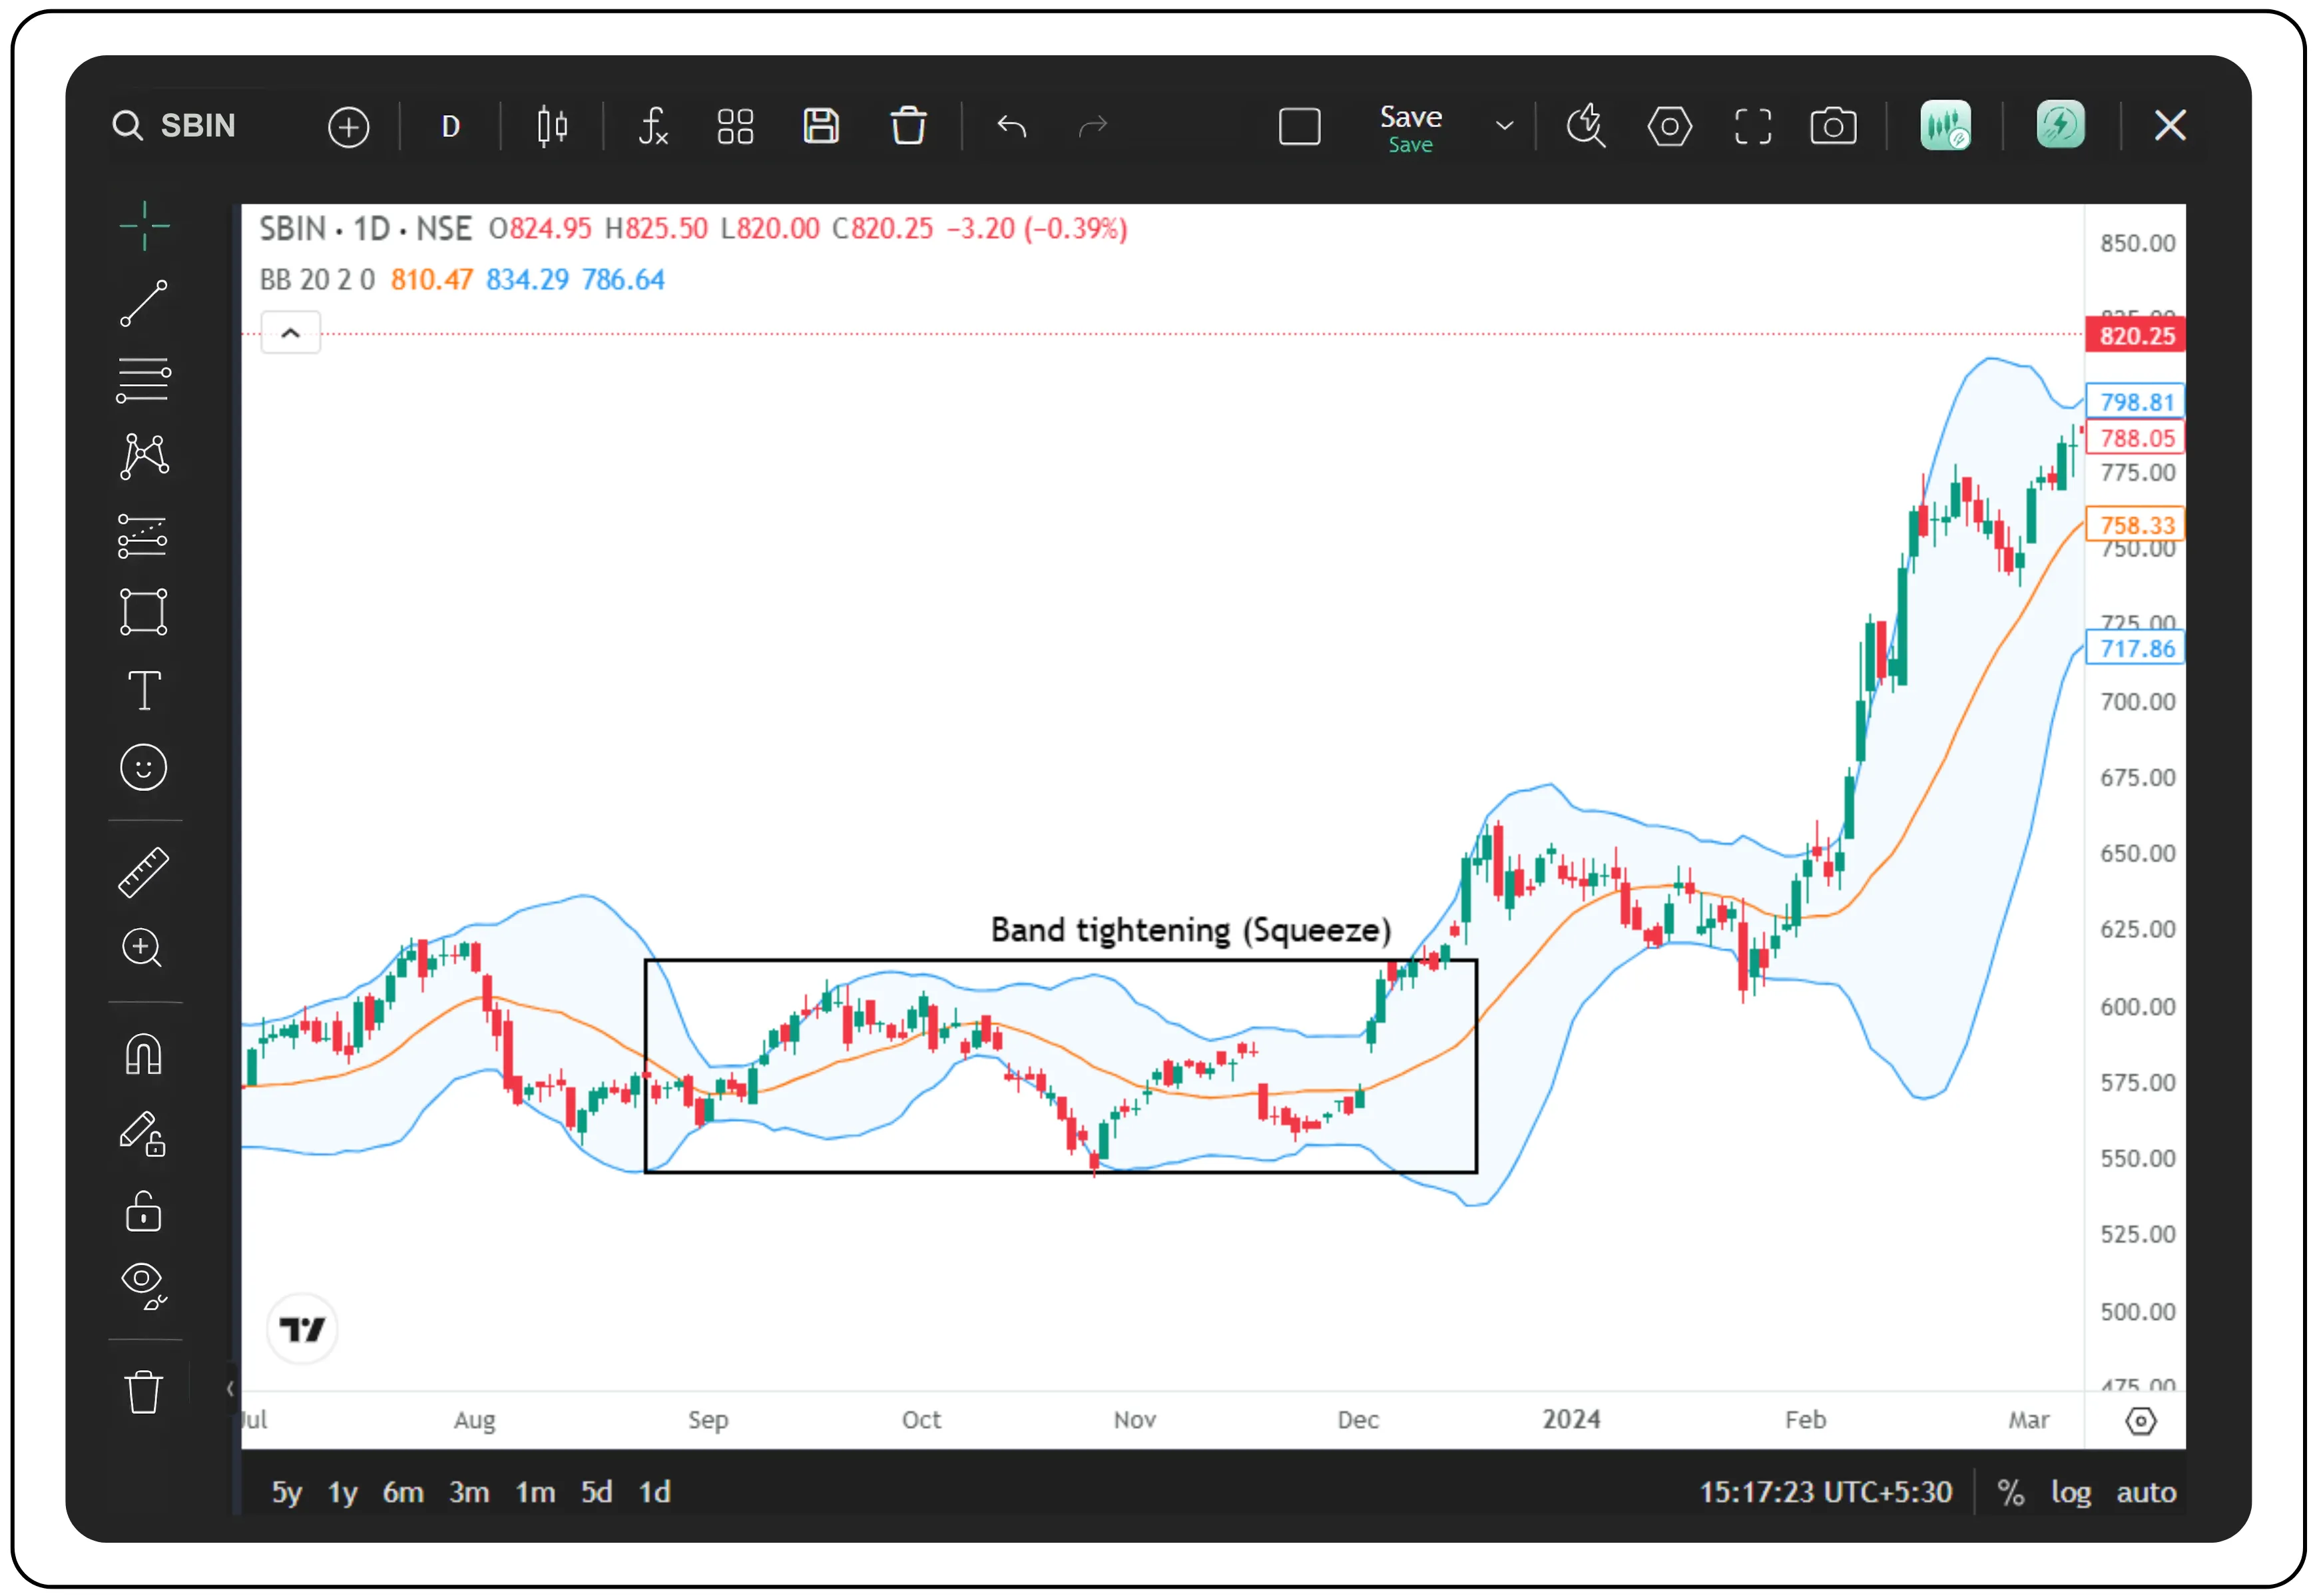Select the text annotation tool

click(x=144, y=690)
